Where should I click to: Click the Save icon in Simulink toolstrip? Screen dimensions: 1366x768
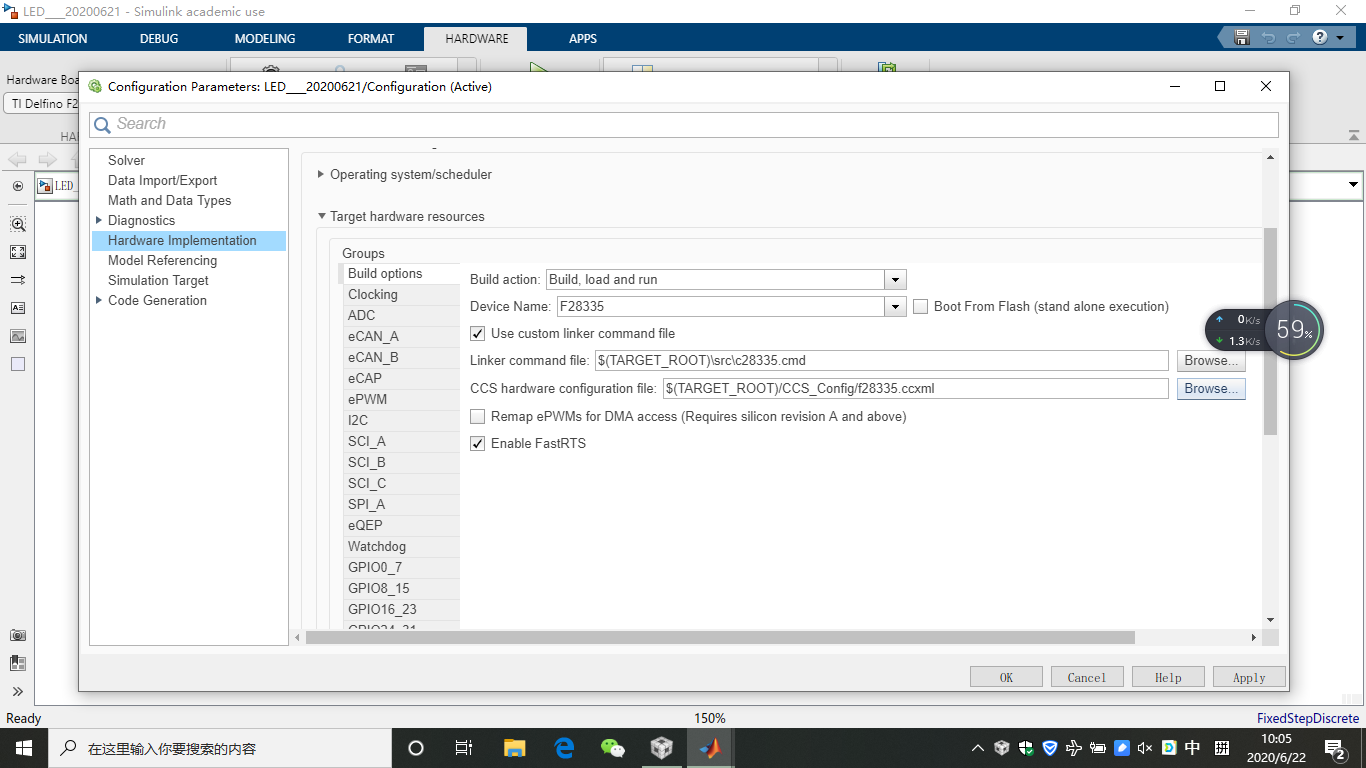pyautogui.click(x=1242, y=38)
